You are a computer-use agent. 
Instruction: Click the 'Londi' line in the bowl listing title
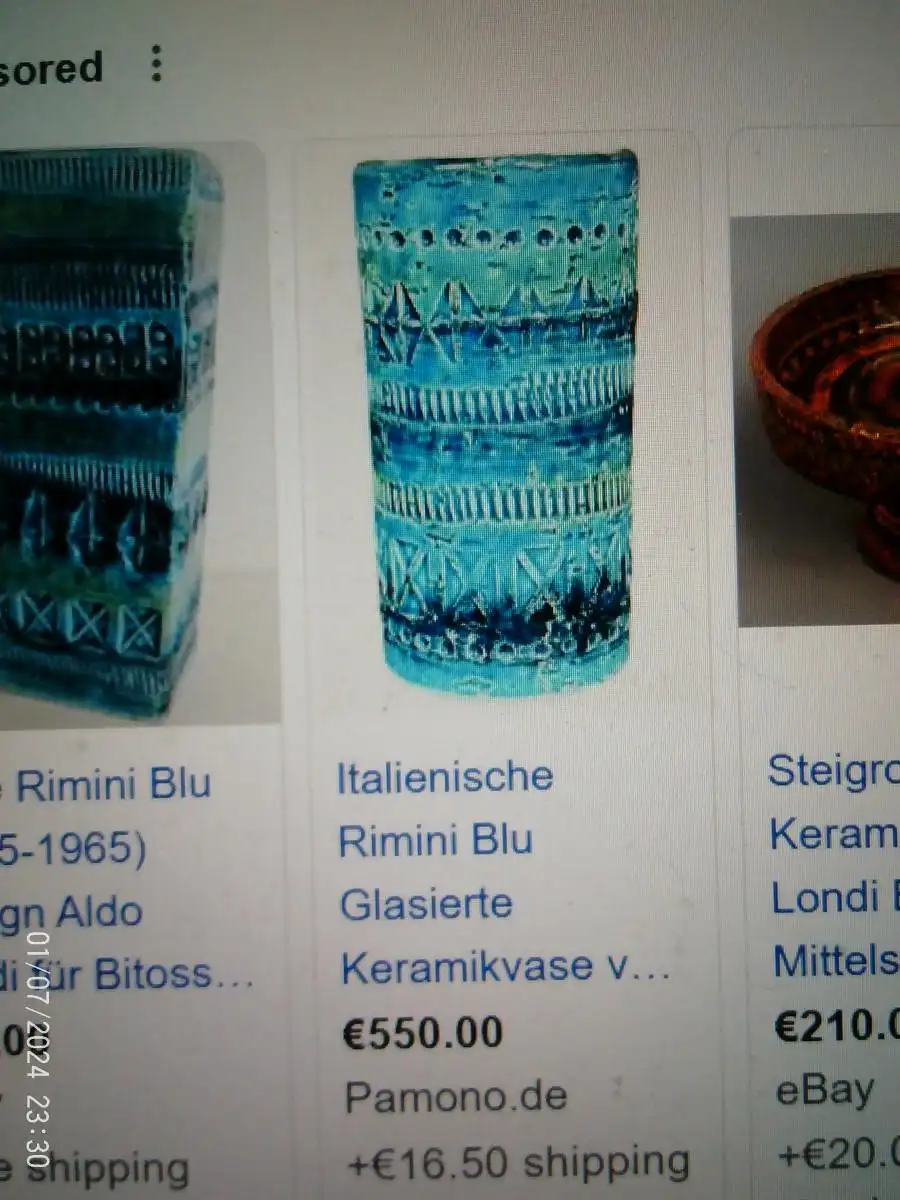click(835, 898)
